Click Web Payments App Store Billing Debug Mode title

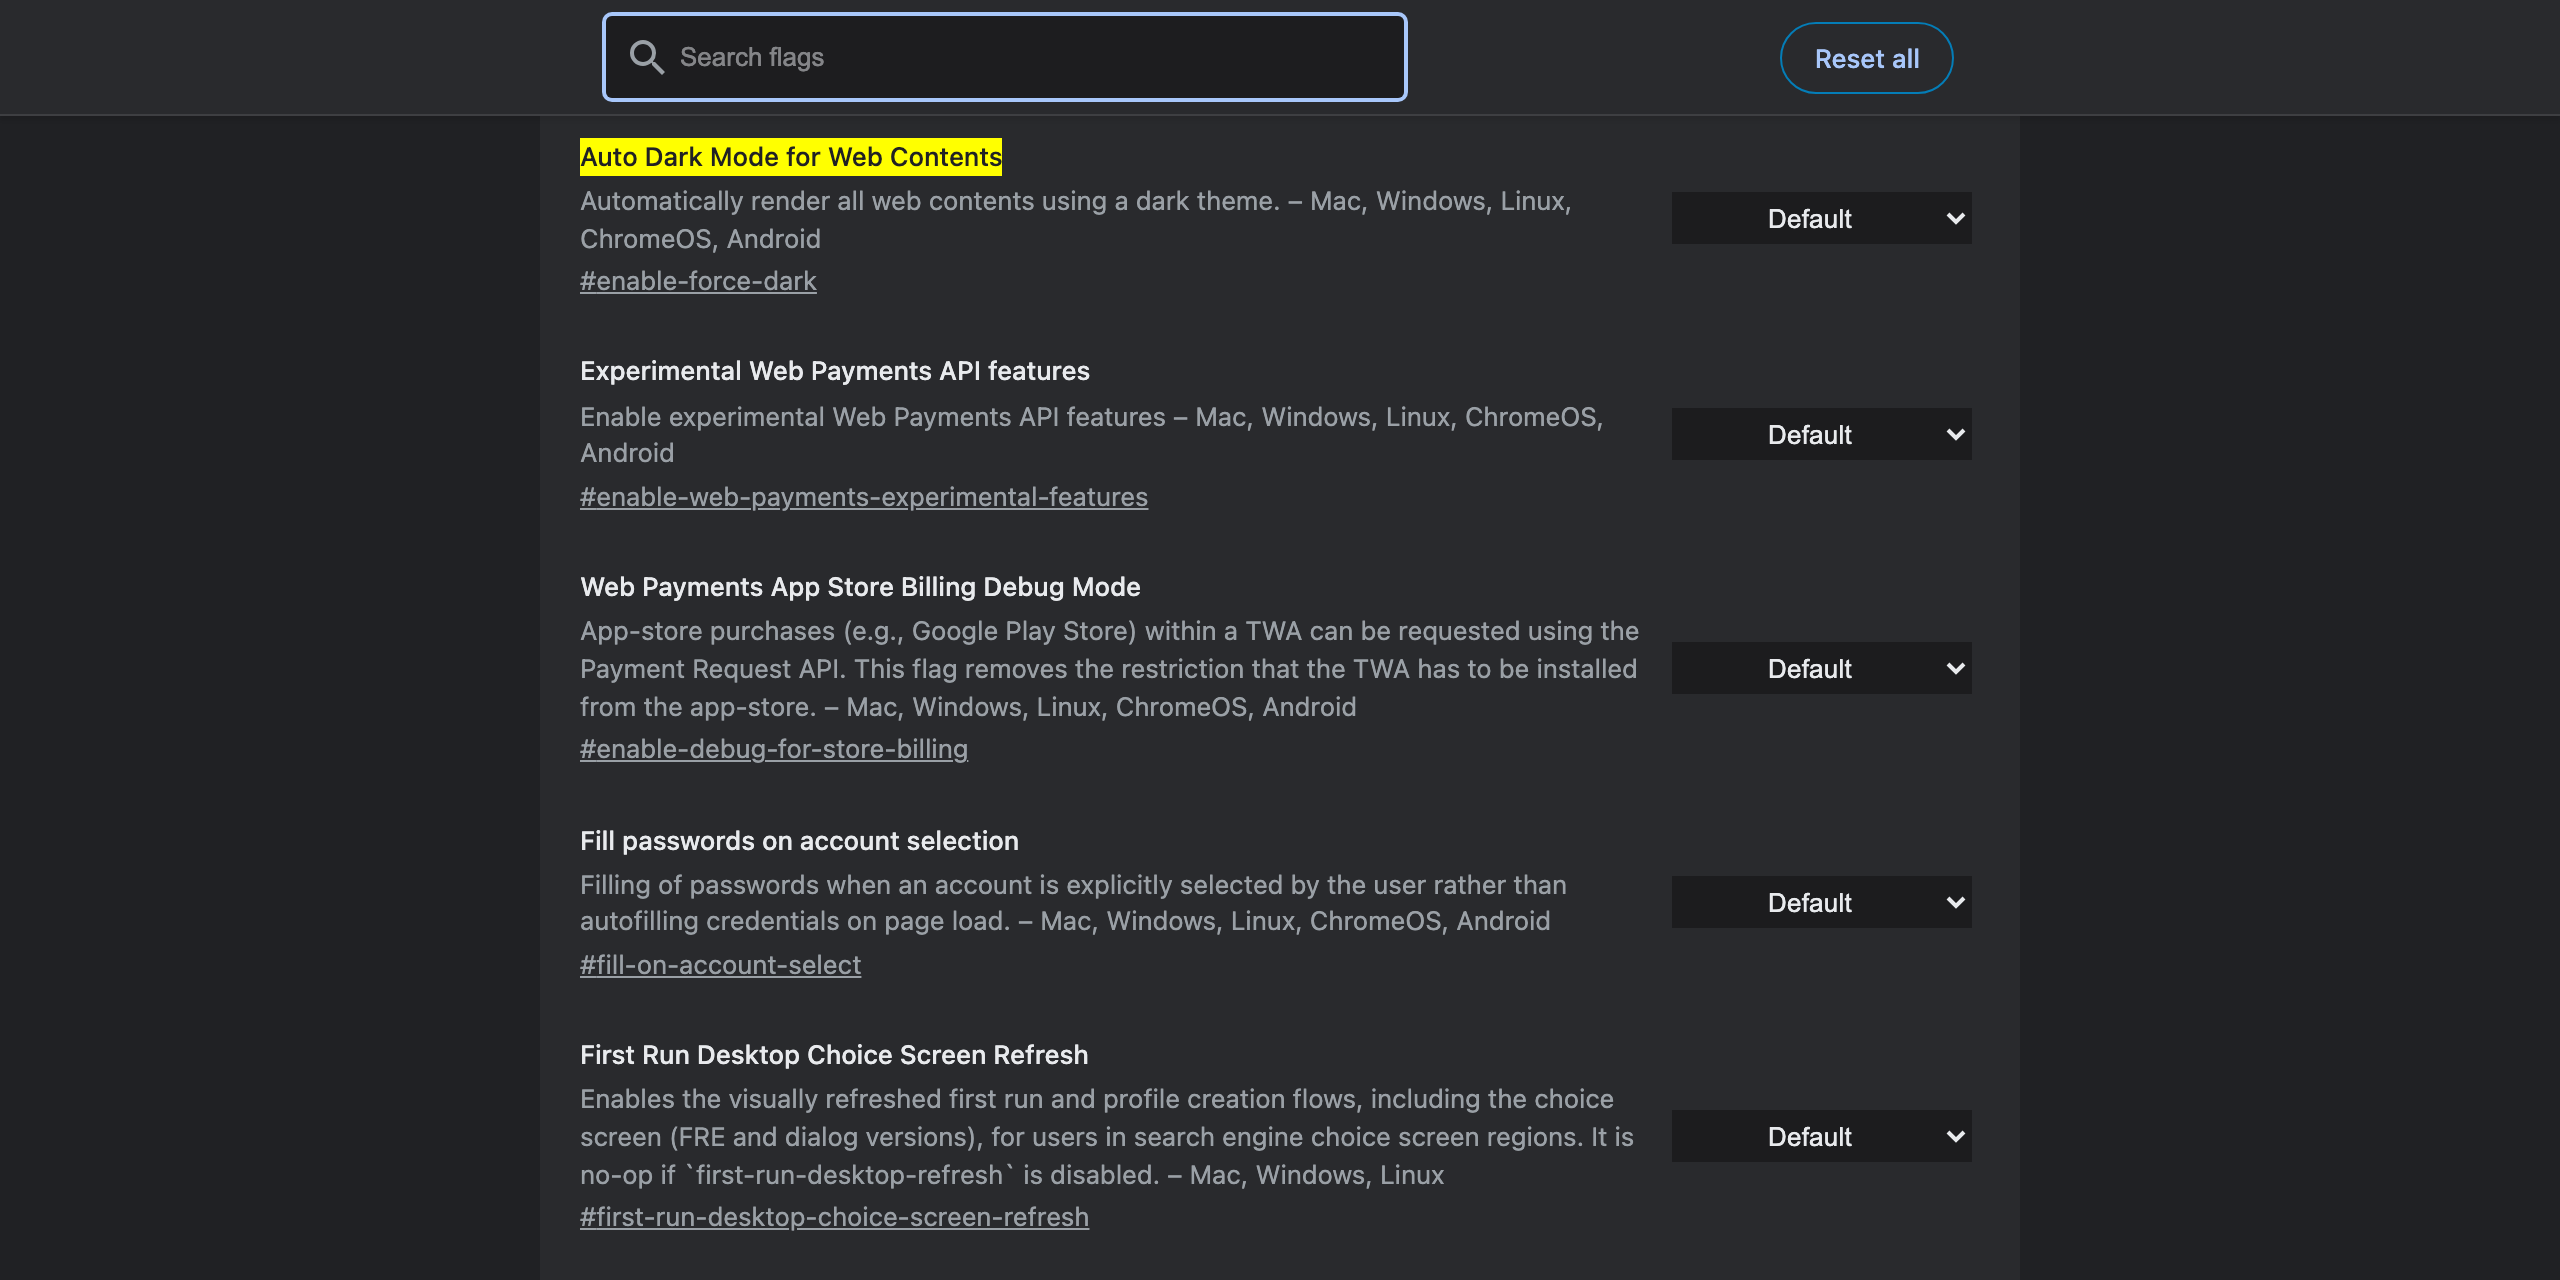(860, 587)
